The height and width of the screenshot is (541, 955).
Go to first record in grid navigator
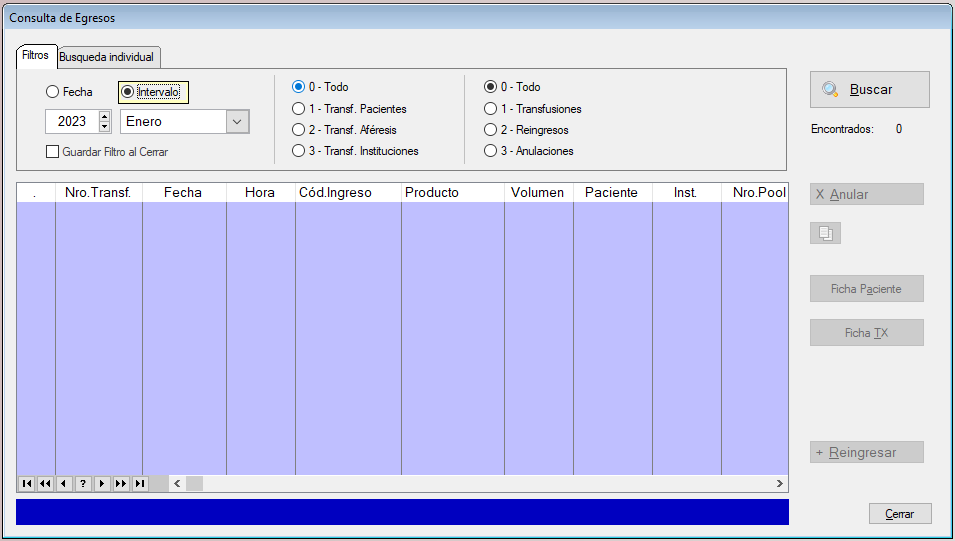point(26,484)
